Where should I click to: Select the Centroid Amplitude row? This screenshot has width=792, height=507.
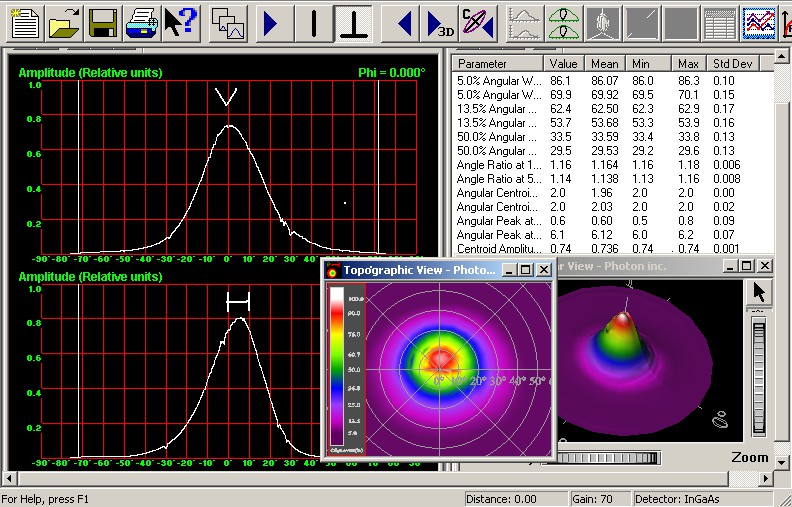tap(498, 248)
